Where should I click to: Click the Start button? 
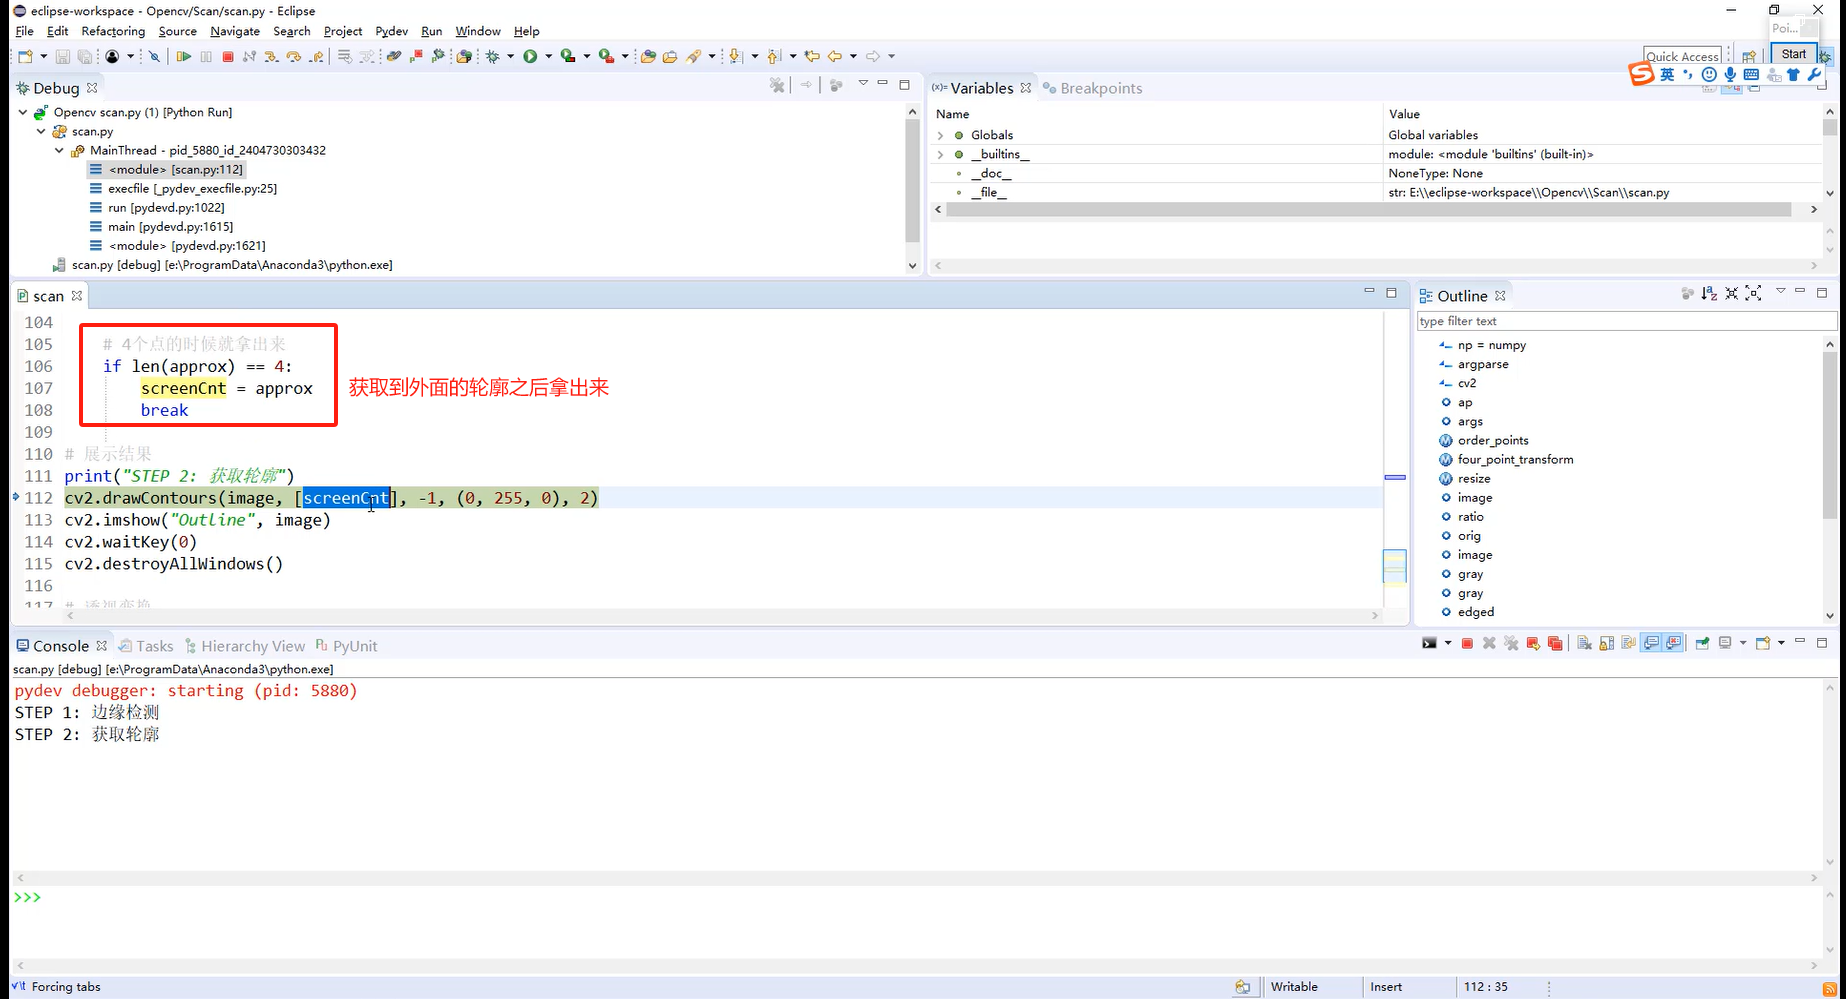tap(1794, 54)
